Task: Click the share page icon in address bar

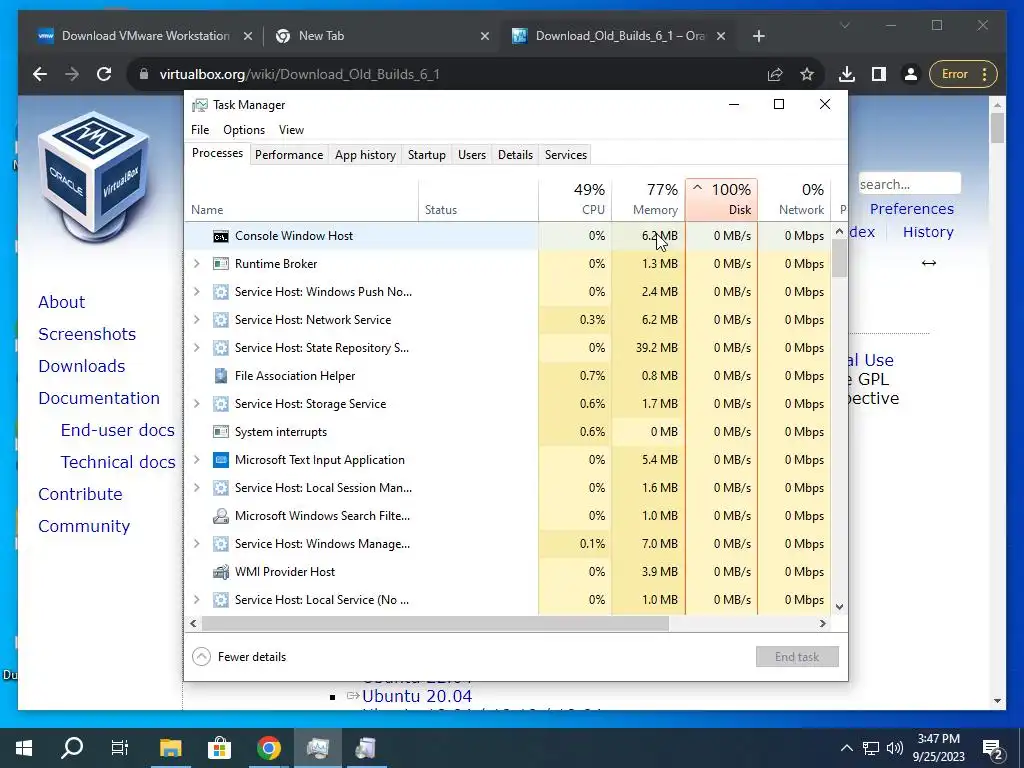Action: pos(775,74)
